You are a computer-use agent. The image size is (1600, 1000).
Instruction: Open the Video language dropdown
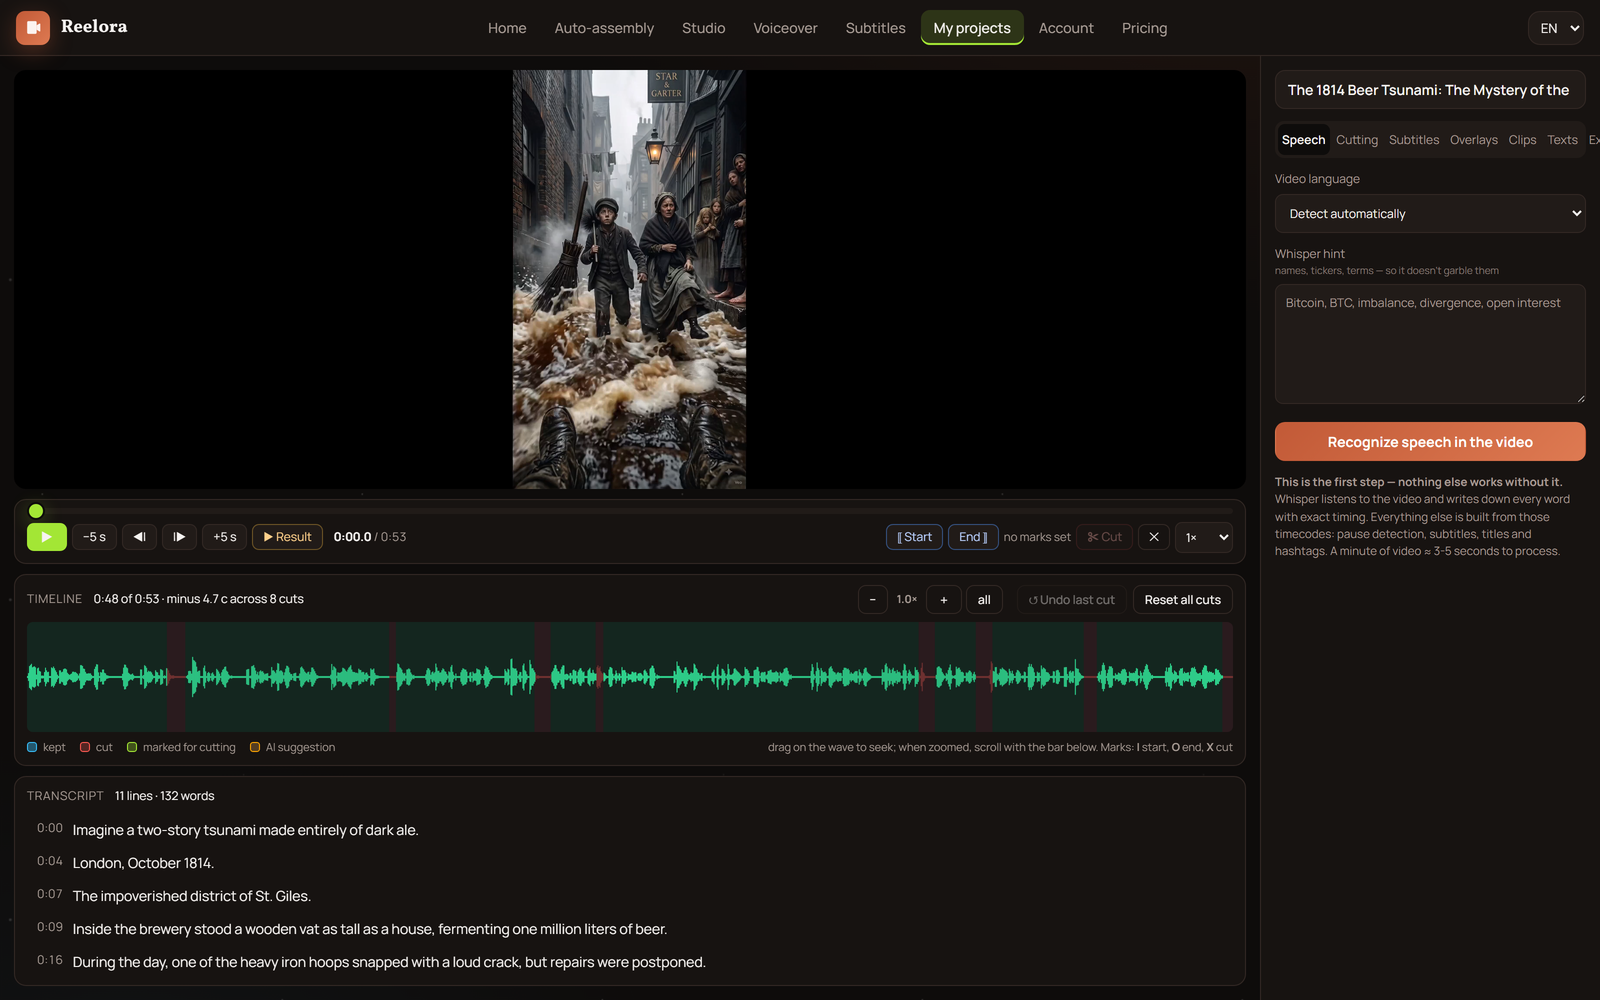(x=1430, y=214)
